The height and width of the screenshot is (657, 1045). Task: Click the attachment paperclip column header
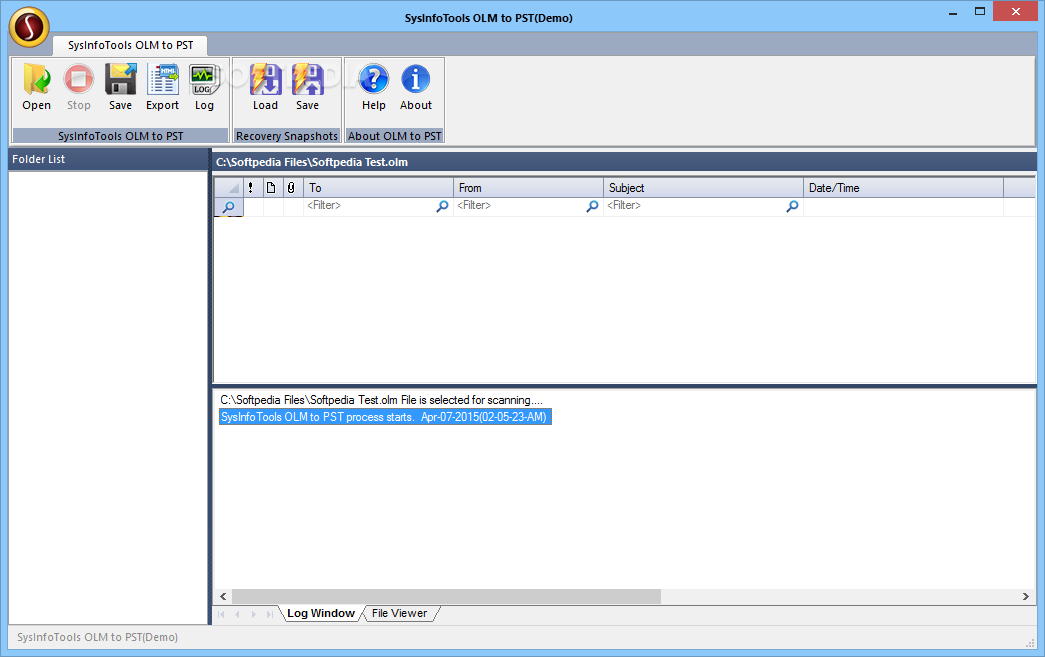pyautogui.click(x=291, y=188)
